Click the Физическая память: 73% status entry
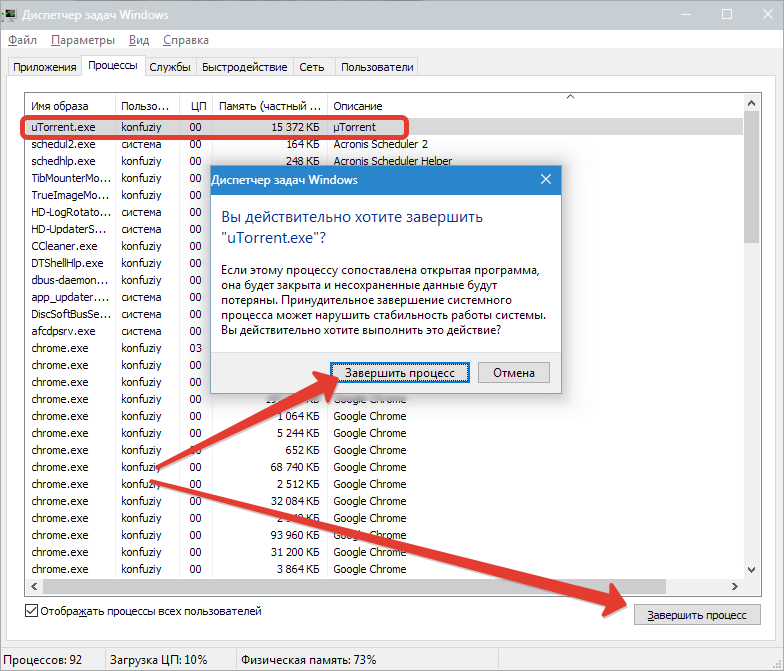This screenshot has width=784, height=671. pos(308,660)
